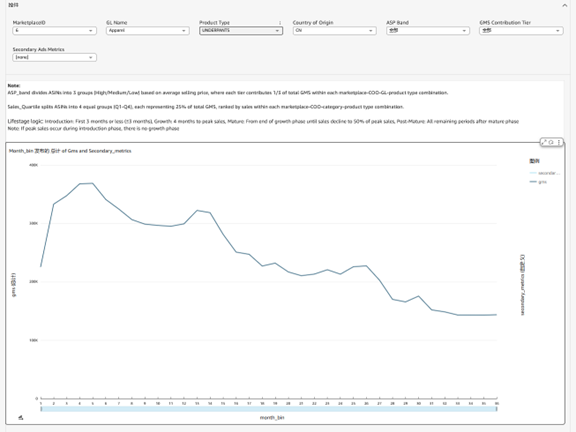
Task: Click the Country of Origin label
Action: click(x=313, y=23)
